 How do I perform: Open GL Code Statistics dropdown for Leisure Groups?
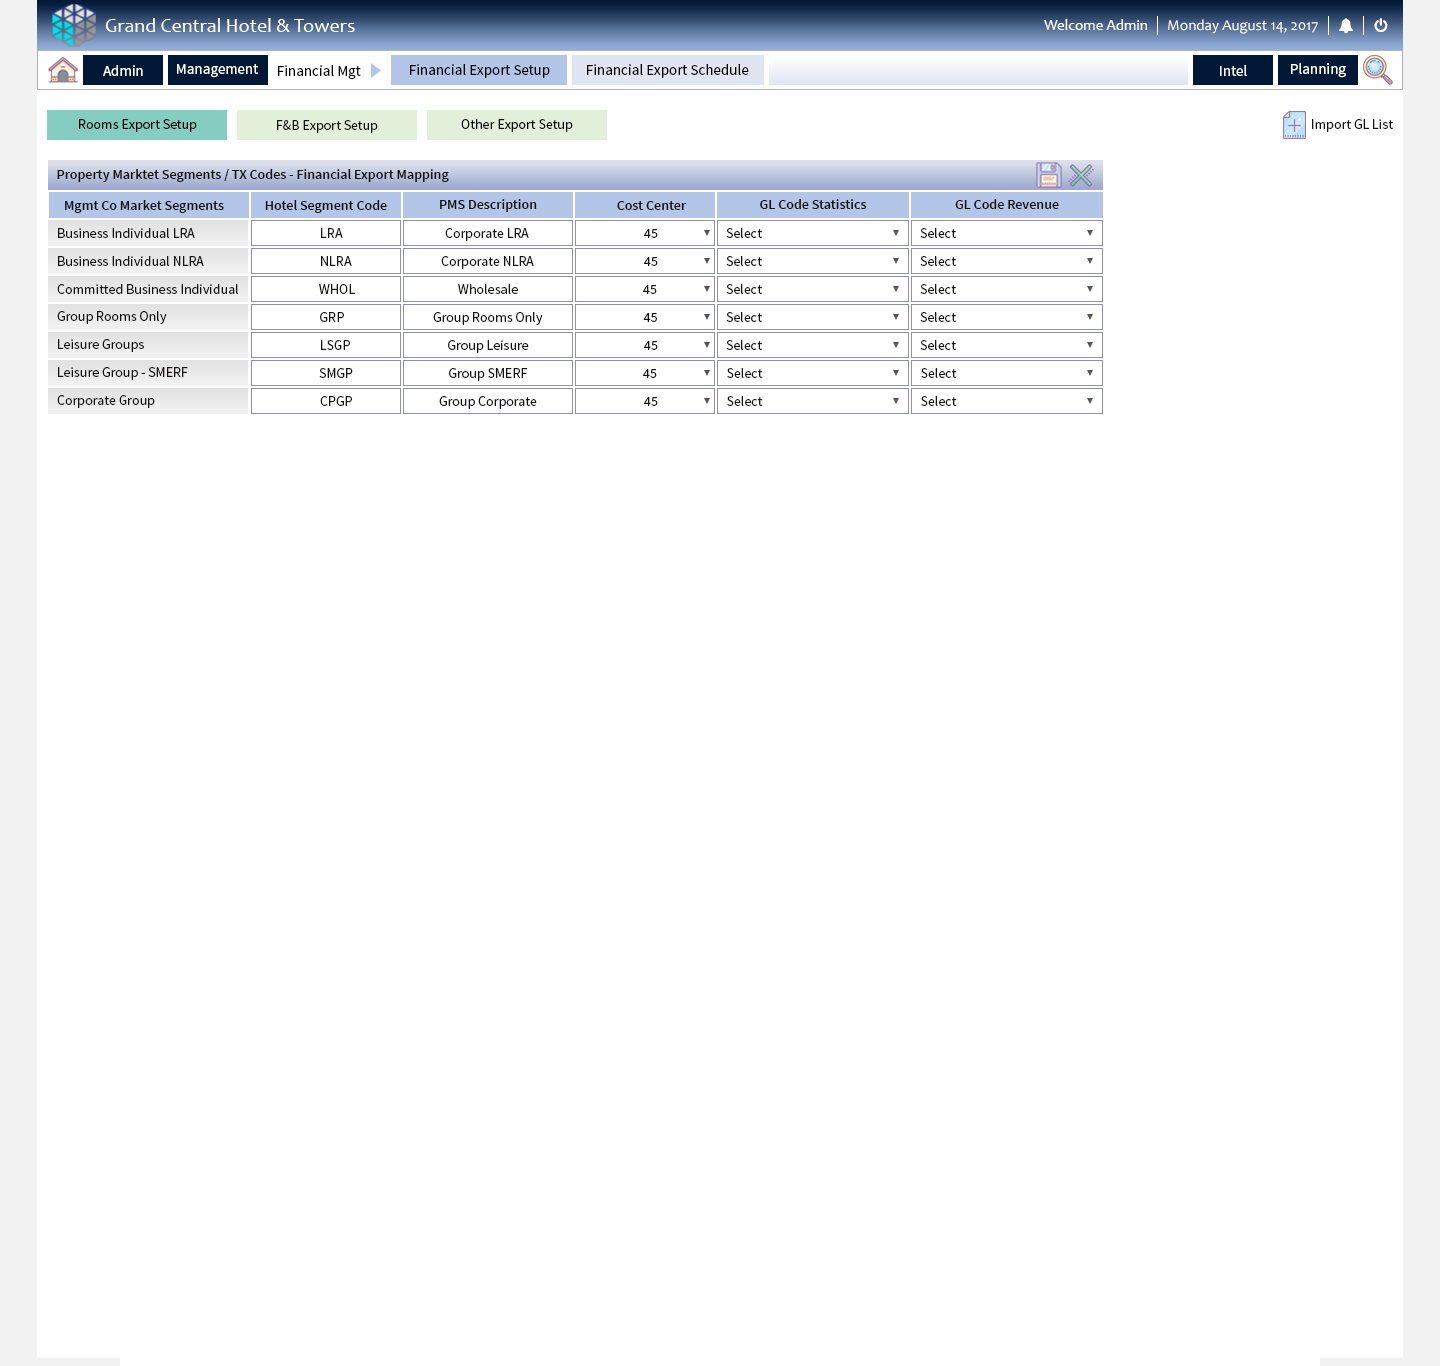click(x=812, y=345)
